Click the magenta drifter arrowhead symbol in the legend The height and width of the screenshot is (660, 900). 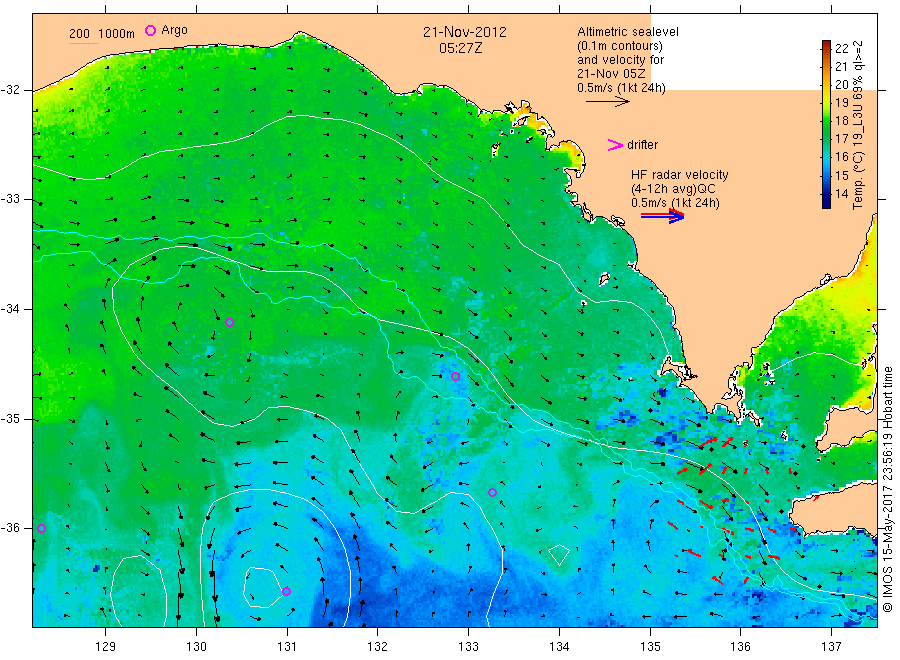point(615,145)
